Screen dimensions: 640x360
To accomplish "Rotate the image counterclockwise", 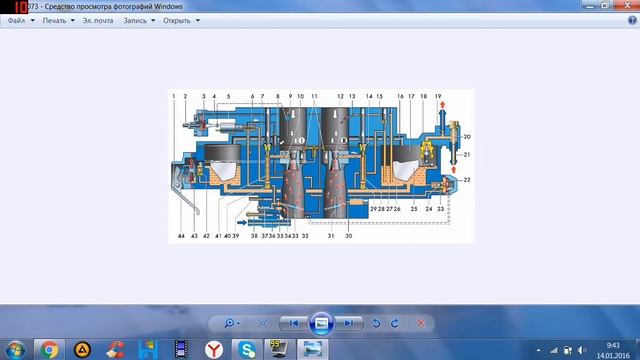I will pos(376,323).
